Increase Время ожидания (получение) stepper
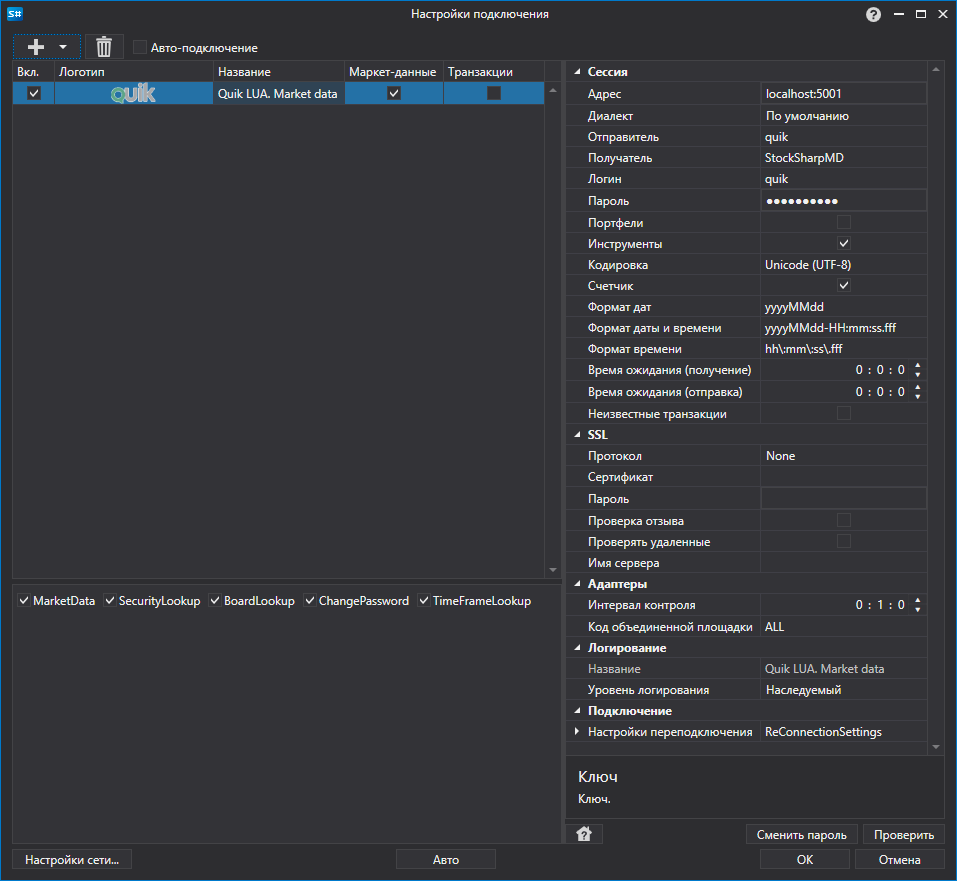Viewport: 957px width, 881px height. click(918, 365)
